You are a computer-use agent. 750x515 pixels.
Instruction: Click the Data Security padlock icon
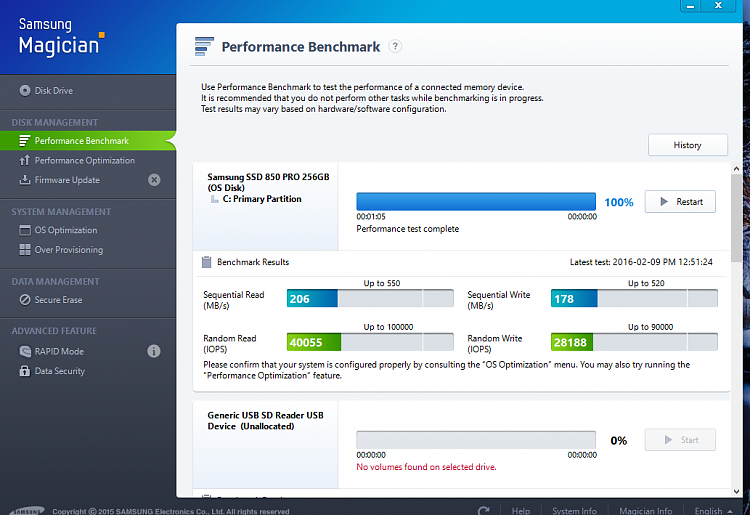(24, 371)
